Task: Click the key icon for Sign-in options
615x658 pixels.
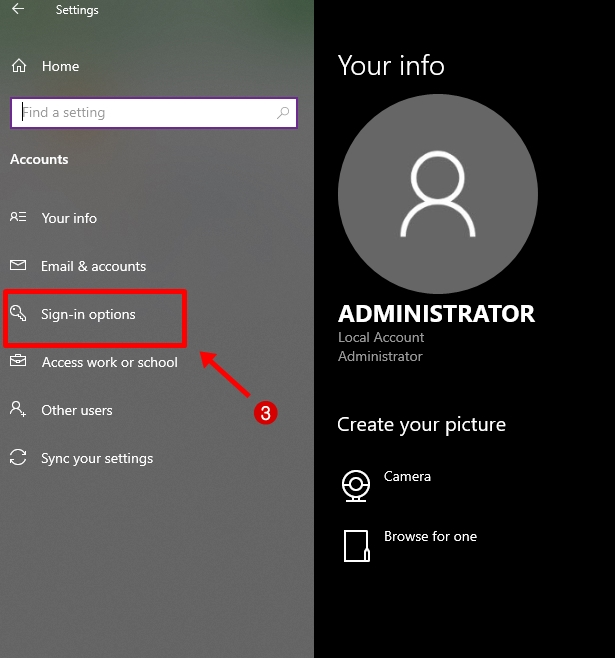Action: [18, 313]
